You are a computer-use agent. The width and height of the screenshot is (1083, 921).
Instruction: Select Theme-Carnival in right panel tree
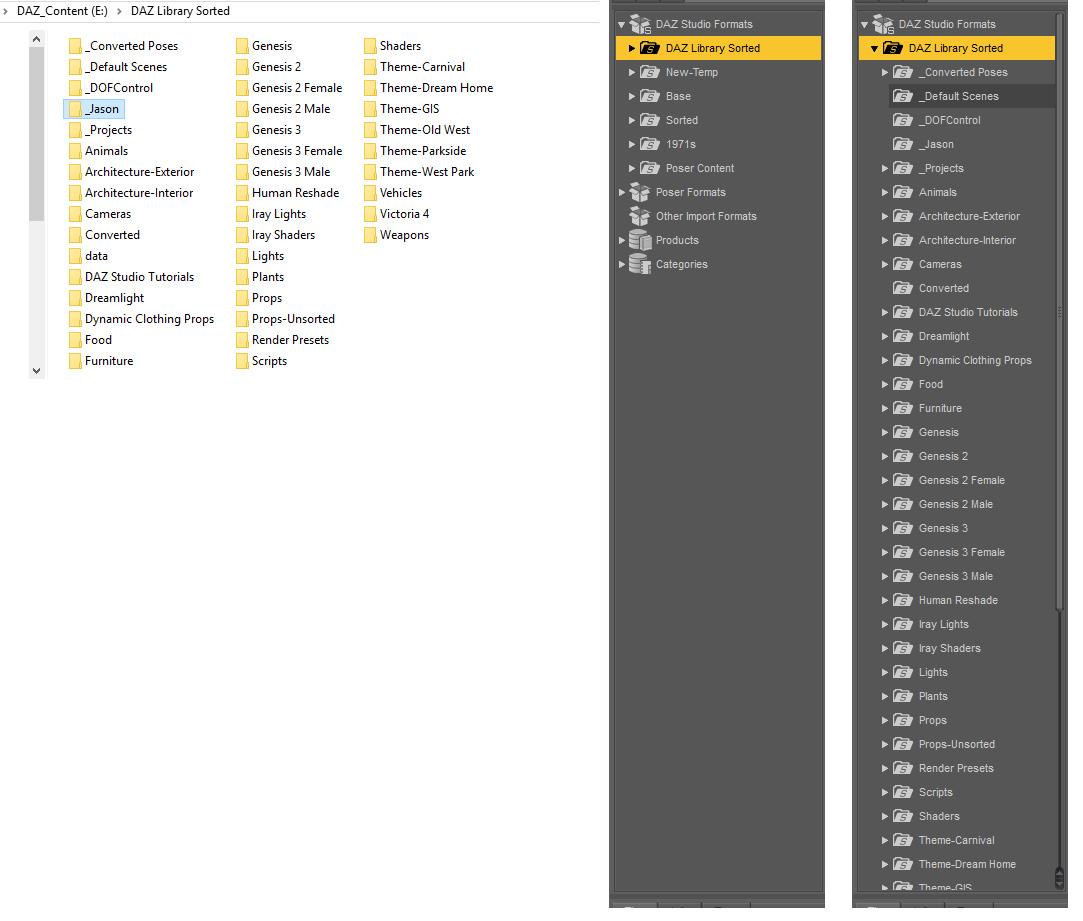point(956,840)
